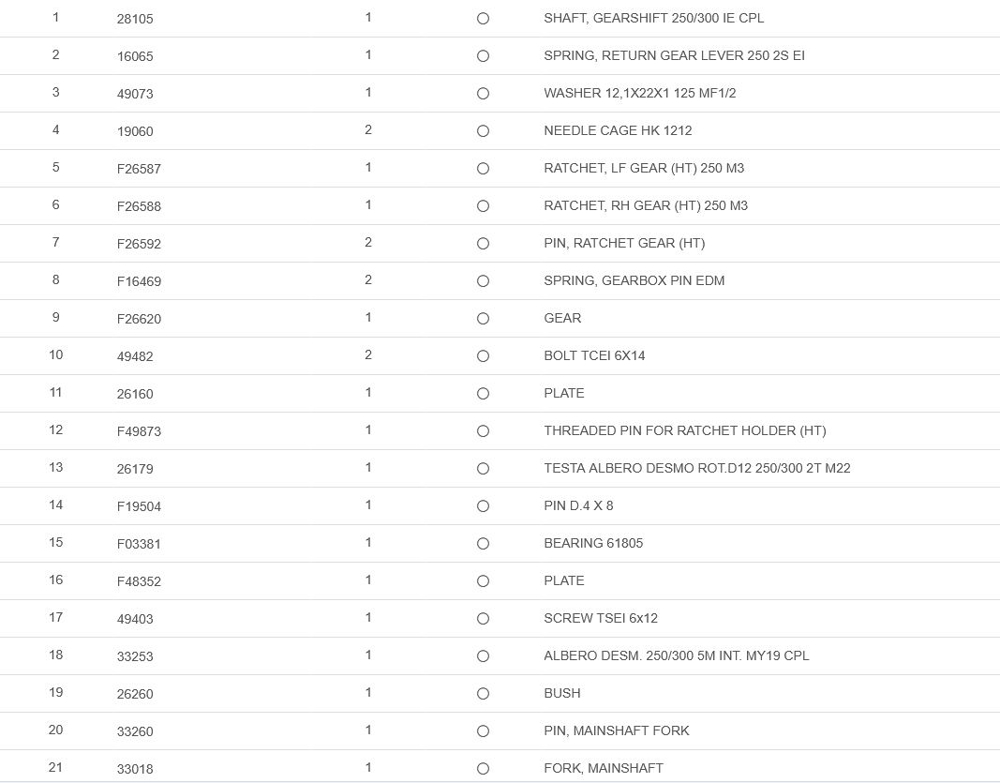1000x783 pixels.
Task: Click the circle for SCREW TSEI 6x12
Action: [483, 619]
